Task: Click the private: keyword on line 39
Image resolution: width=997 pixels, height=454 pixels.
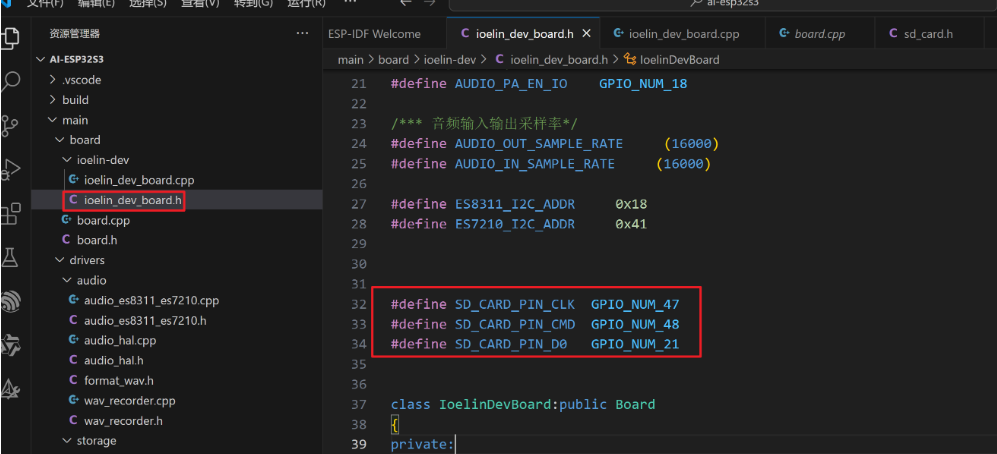Action: [x=422, y=444]
